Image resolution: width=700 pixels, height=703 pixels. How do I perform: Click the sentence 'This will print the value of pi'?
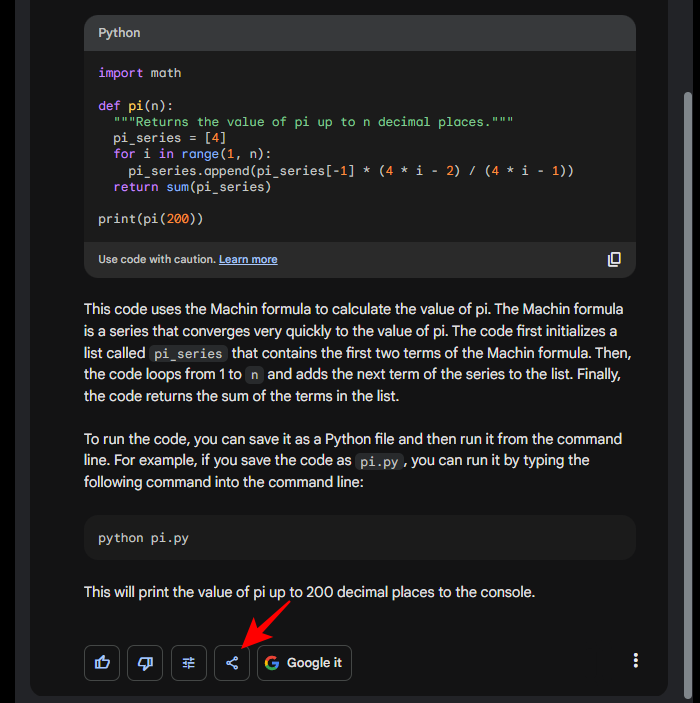(x=309, y=592)
